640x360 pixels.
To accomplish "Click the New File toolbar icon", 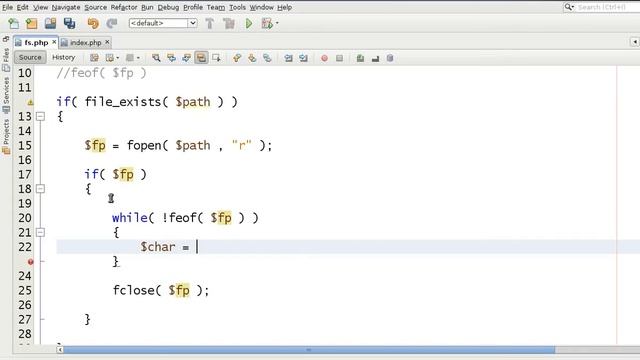I will click(x=13, y=23).
